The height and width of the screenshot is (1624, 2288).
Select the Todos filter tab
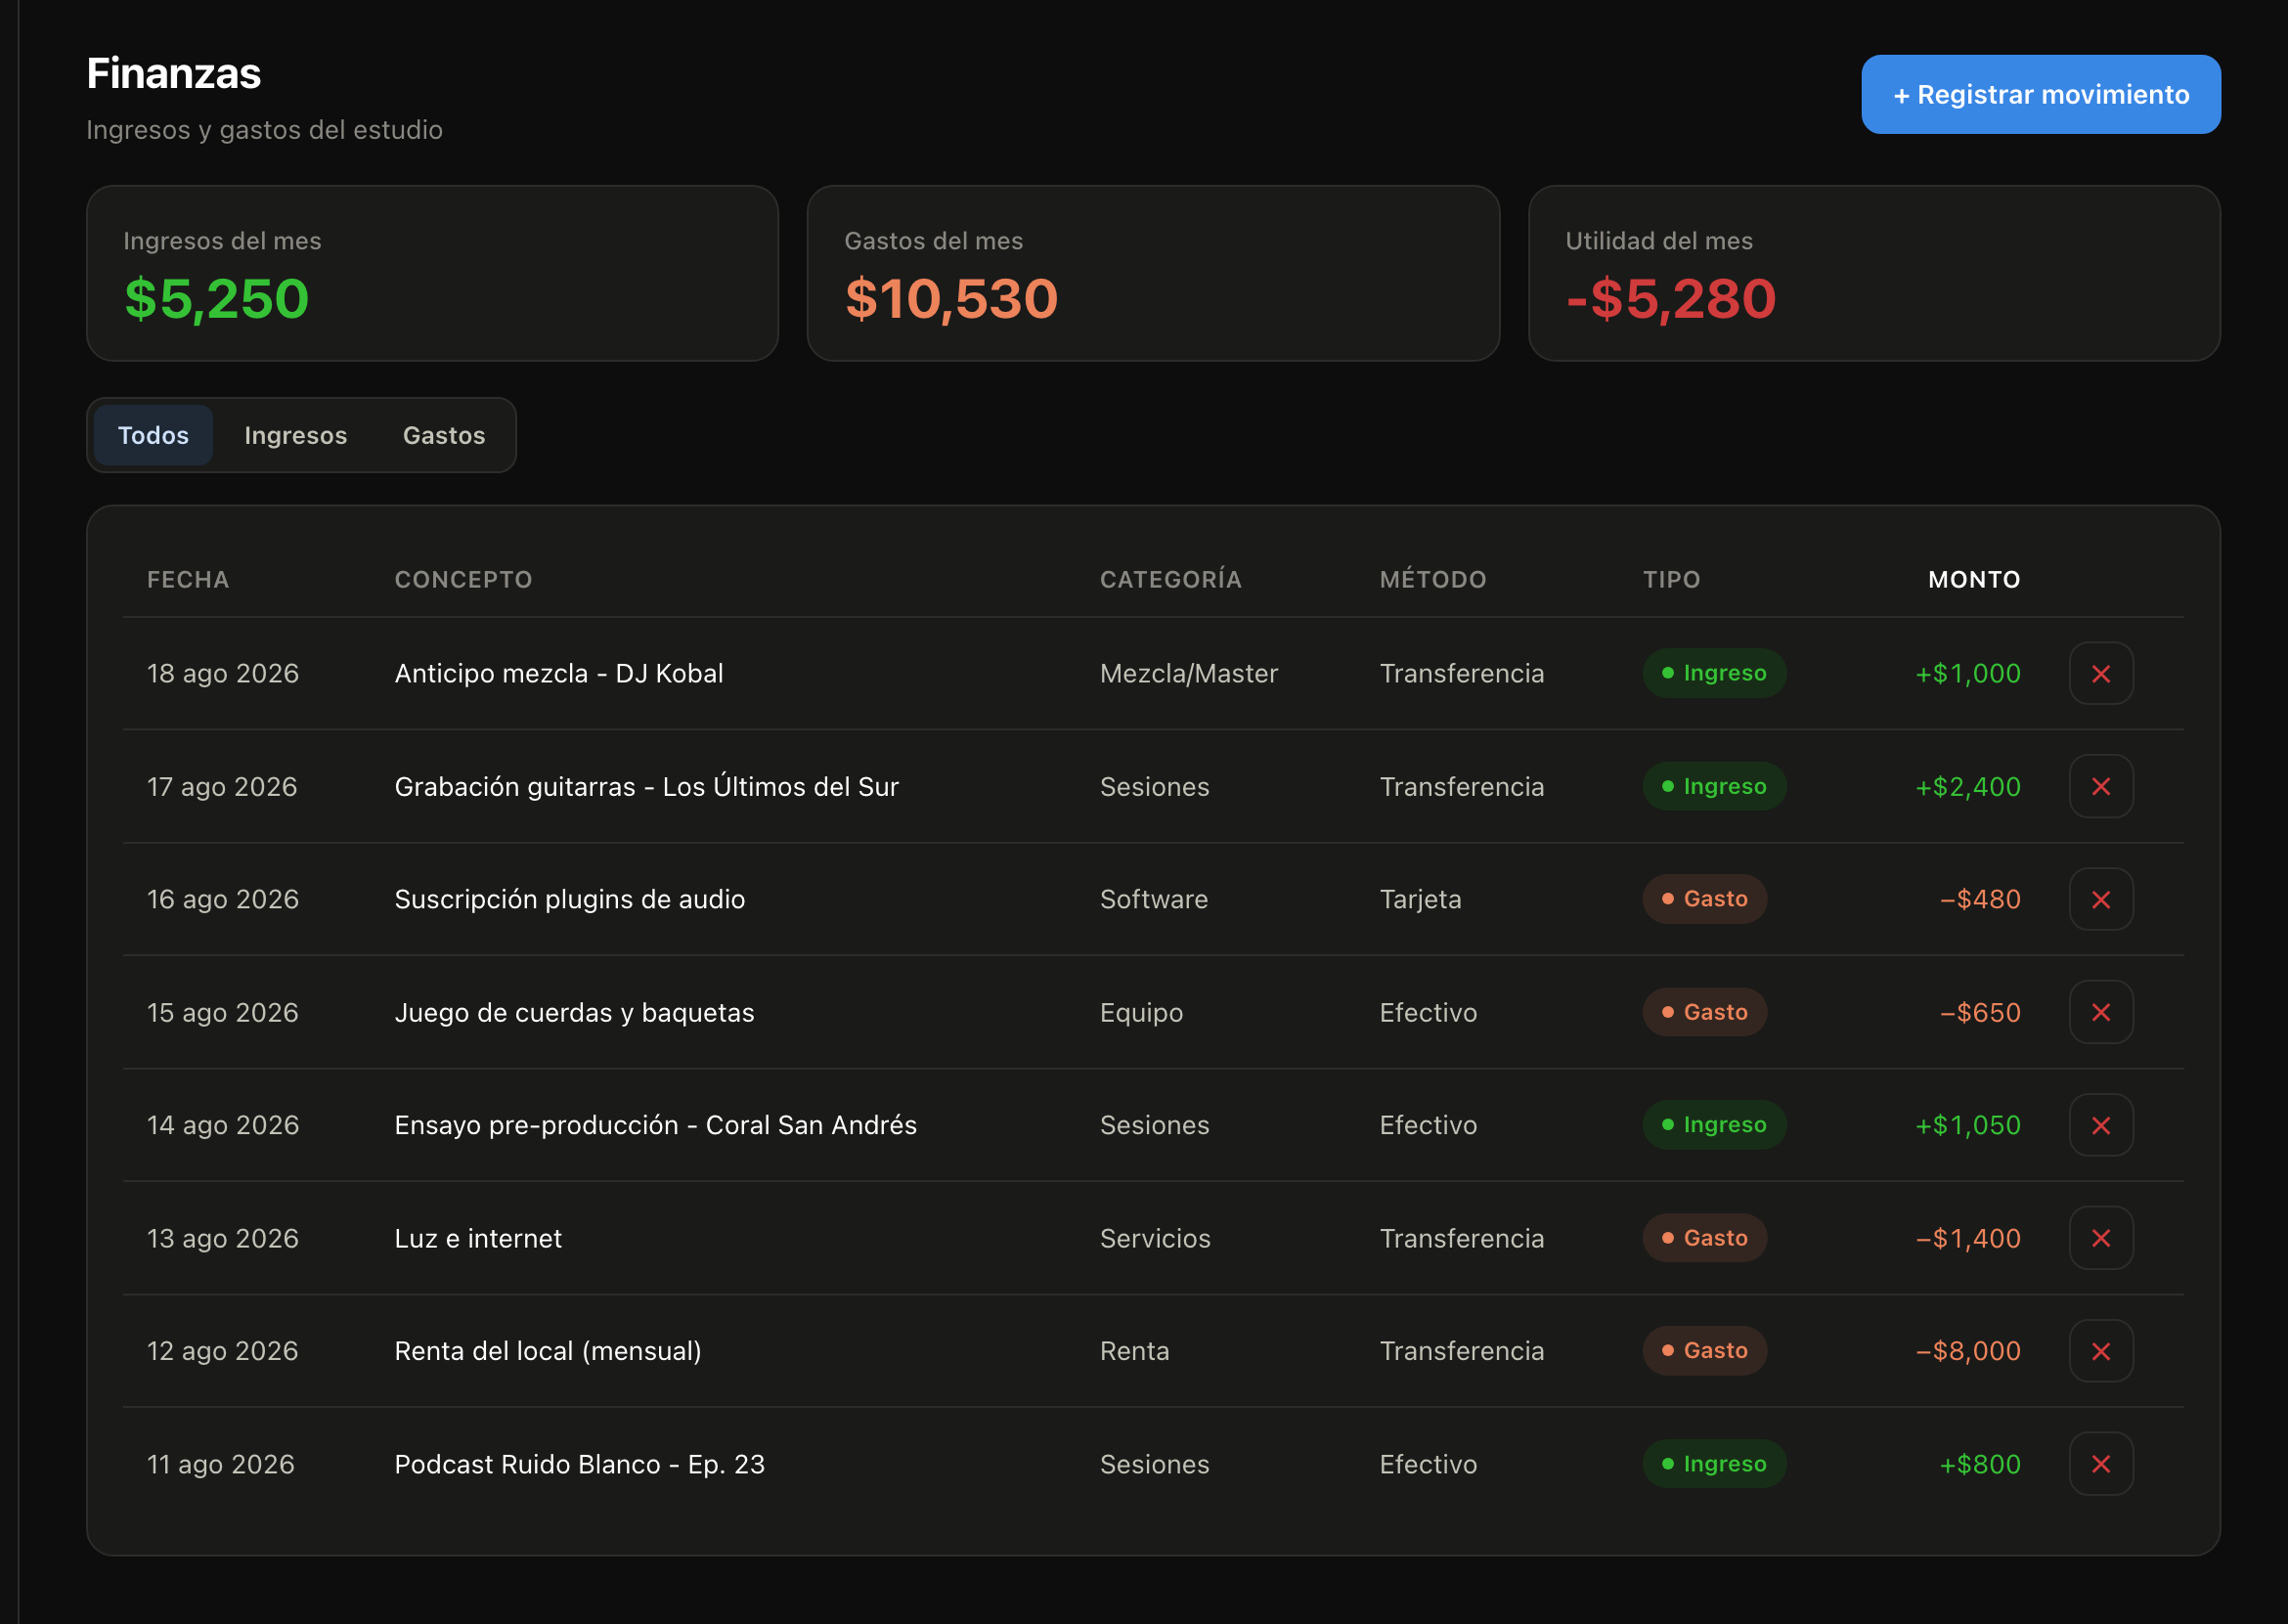click(153, 435)
